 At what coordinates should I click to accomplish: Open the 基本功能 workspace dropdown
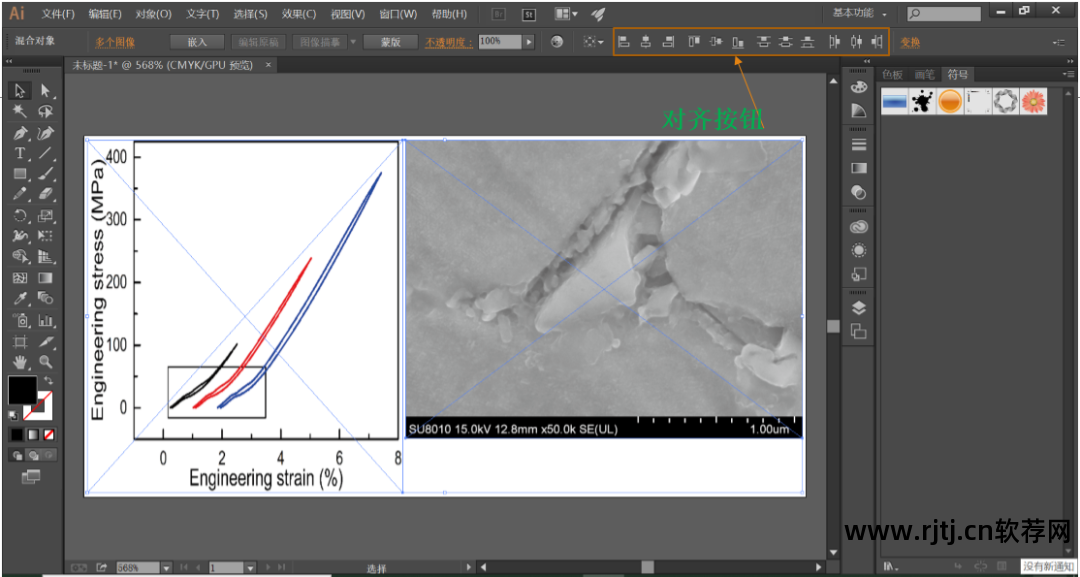[x=860, y=14]
